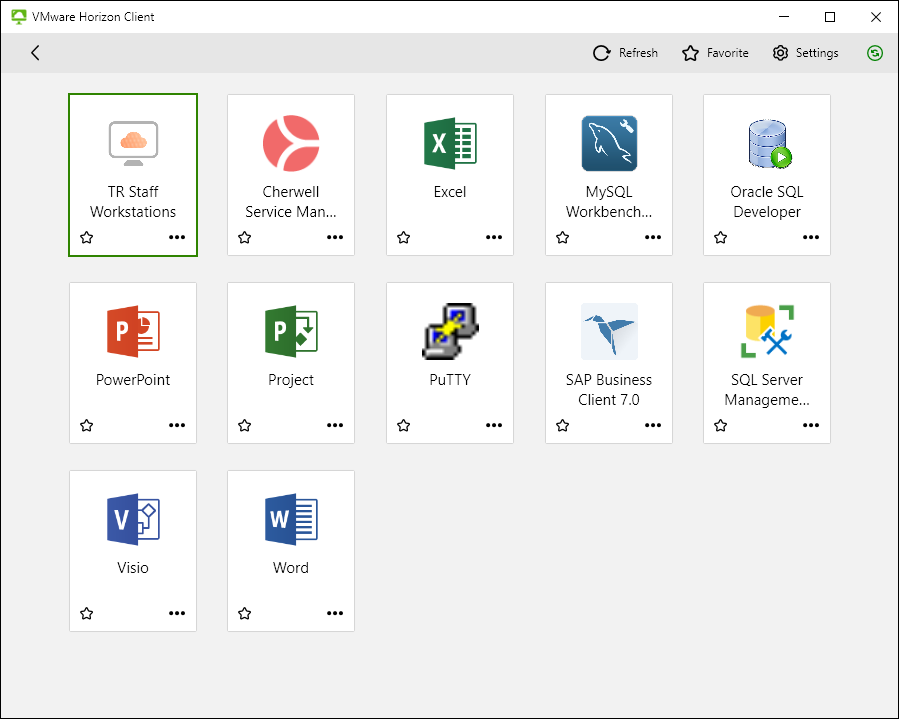The image size is (899, 719).
Task: Click the VMware Horizon Client title bar icon
Action: click(x=18, y=17)
